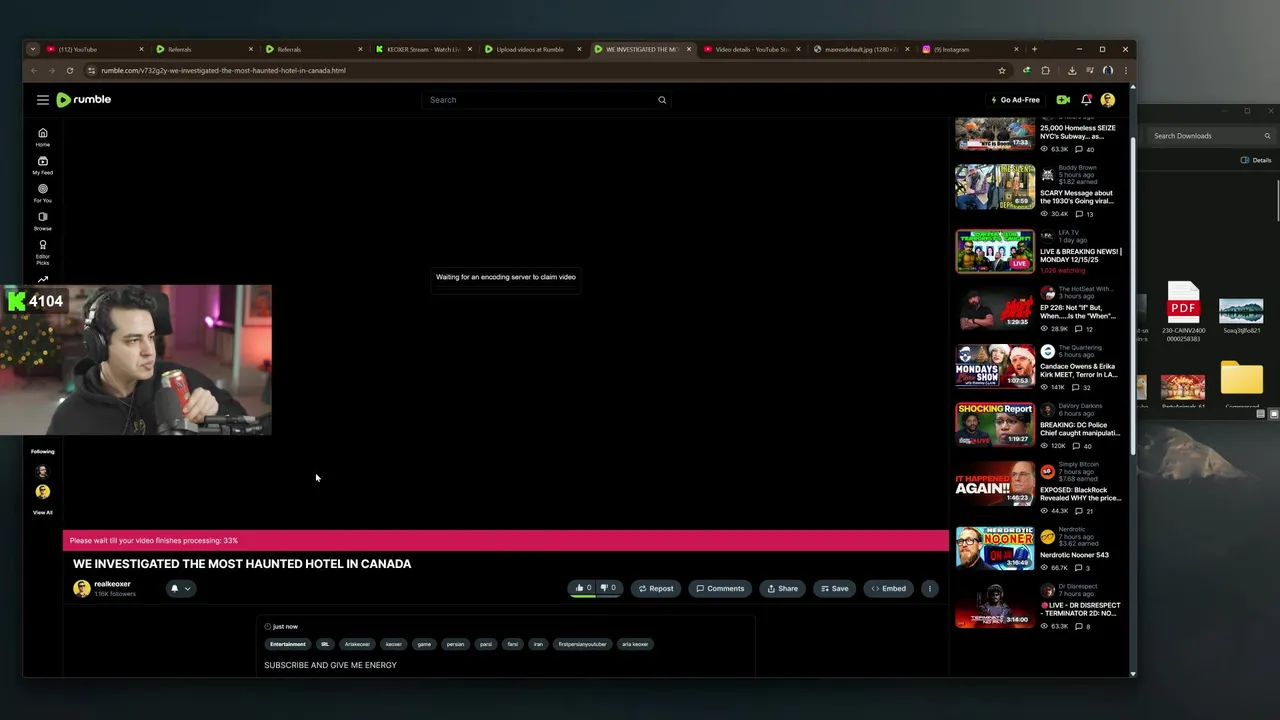Dislike the video with thumbs down
Image resolution: width=1280 pixels, height=720 pixels.
tap(608, 588)
